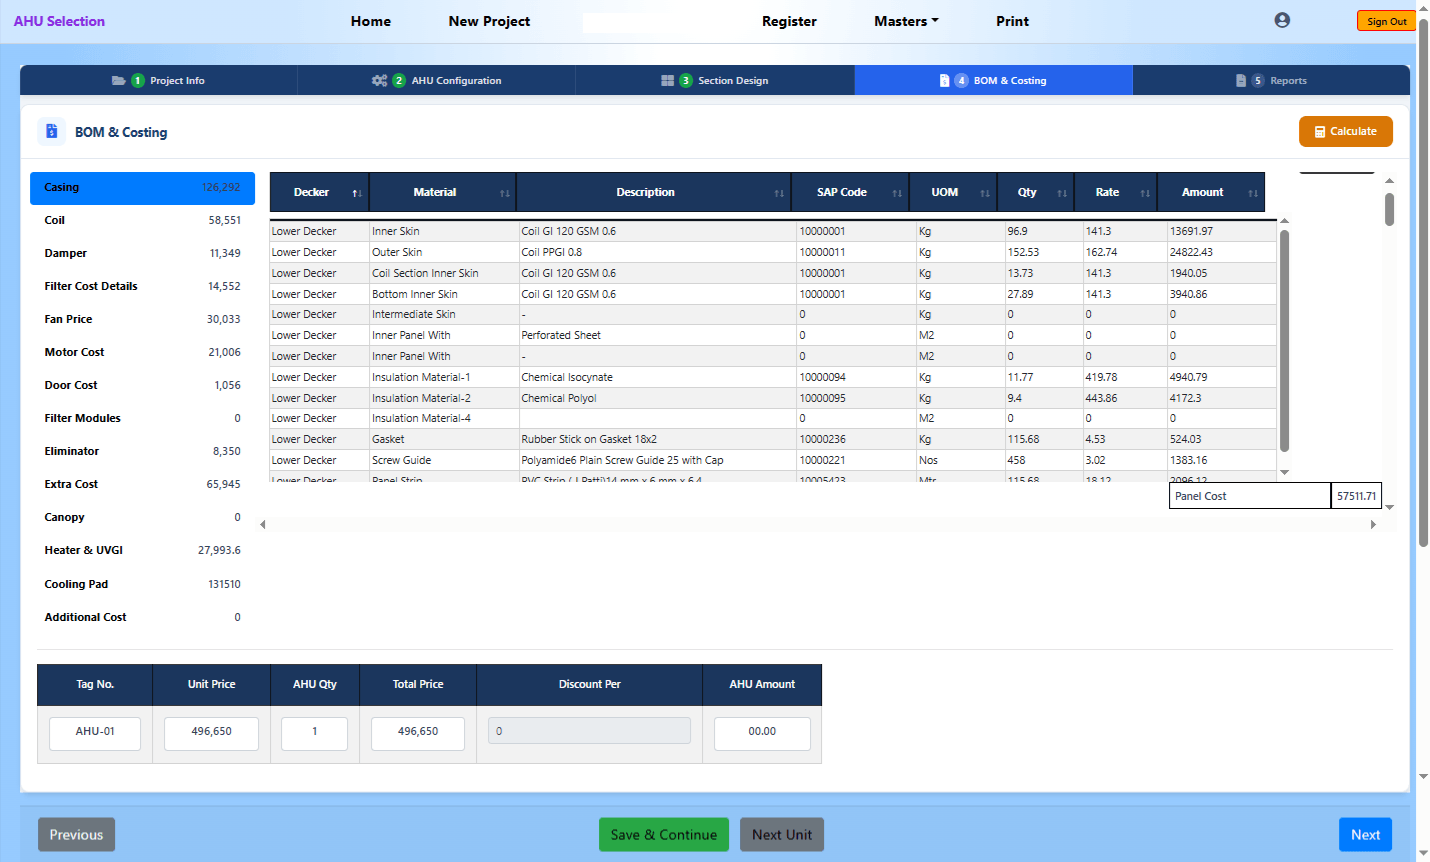The width and height of the screenshot is (1430, 862).
Task: Click the Previous button
Action: point(76,835)
